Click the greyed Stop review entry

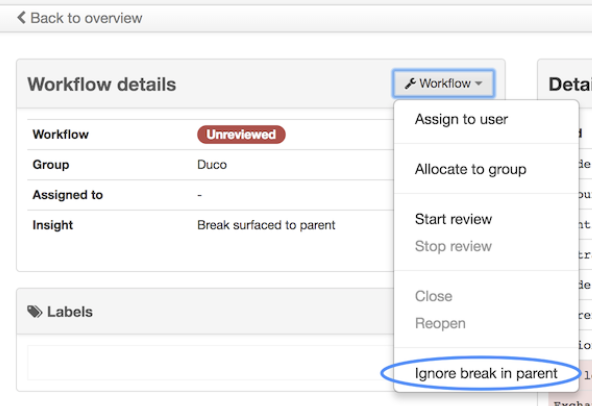453,246
